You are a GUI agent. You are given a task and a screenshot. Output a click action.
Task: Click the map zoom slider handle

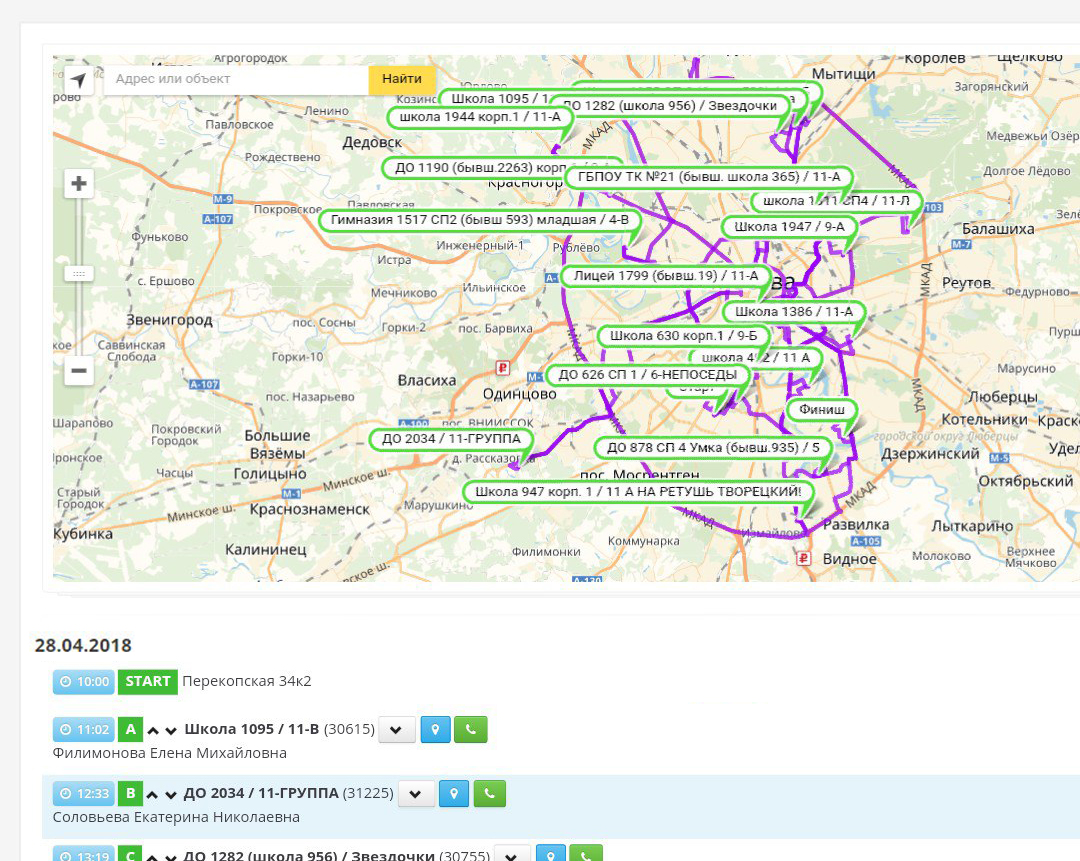pyautogui.click(x=79, y=274)
